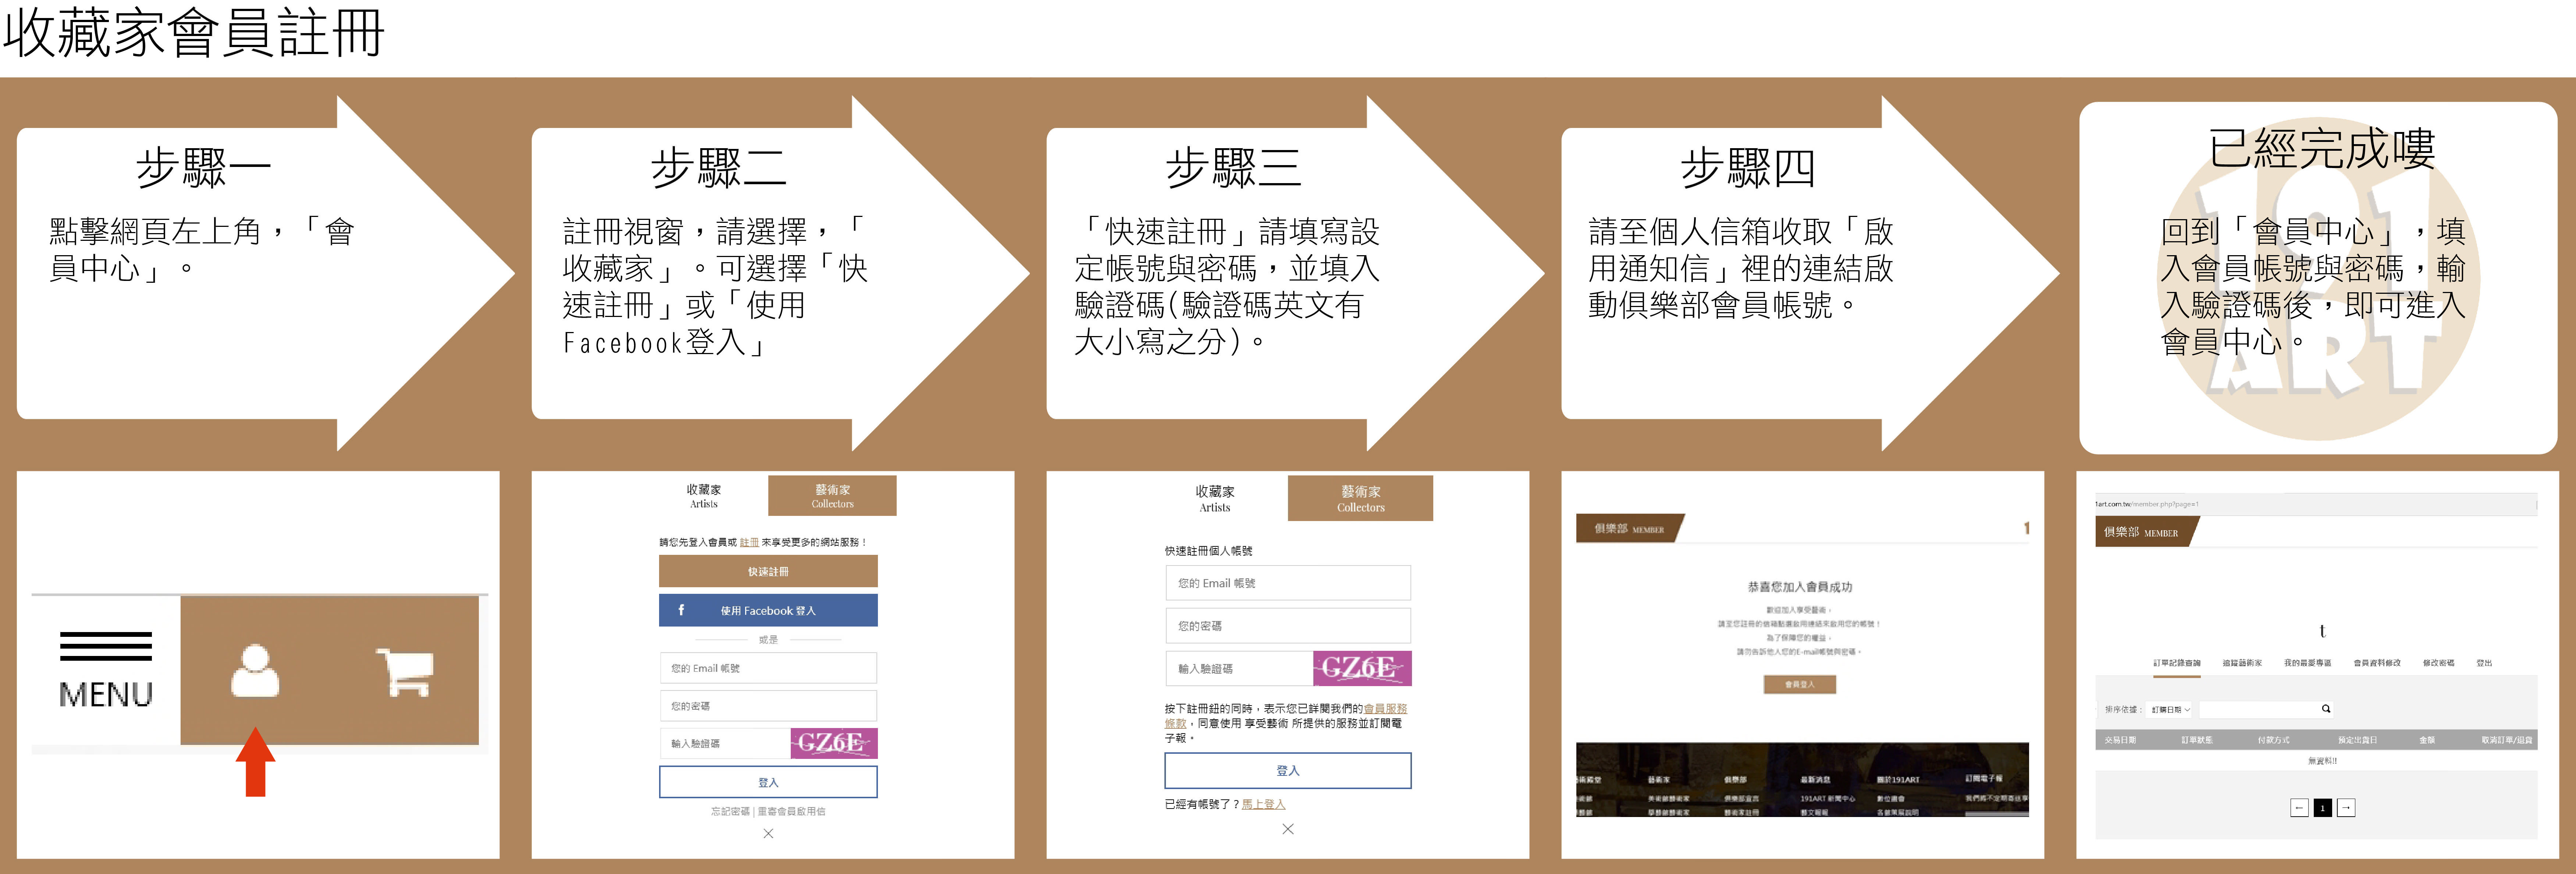Close step three registration window with X
The image size is (2576, 874).
(x=1288, y=829)
